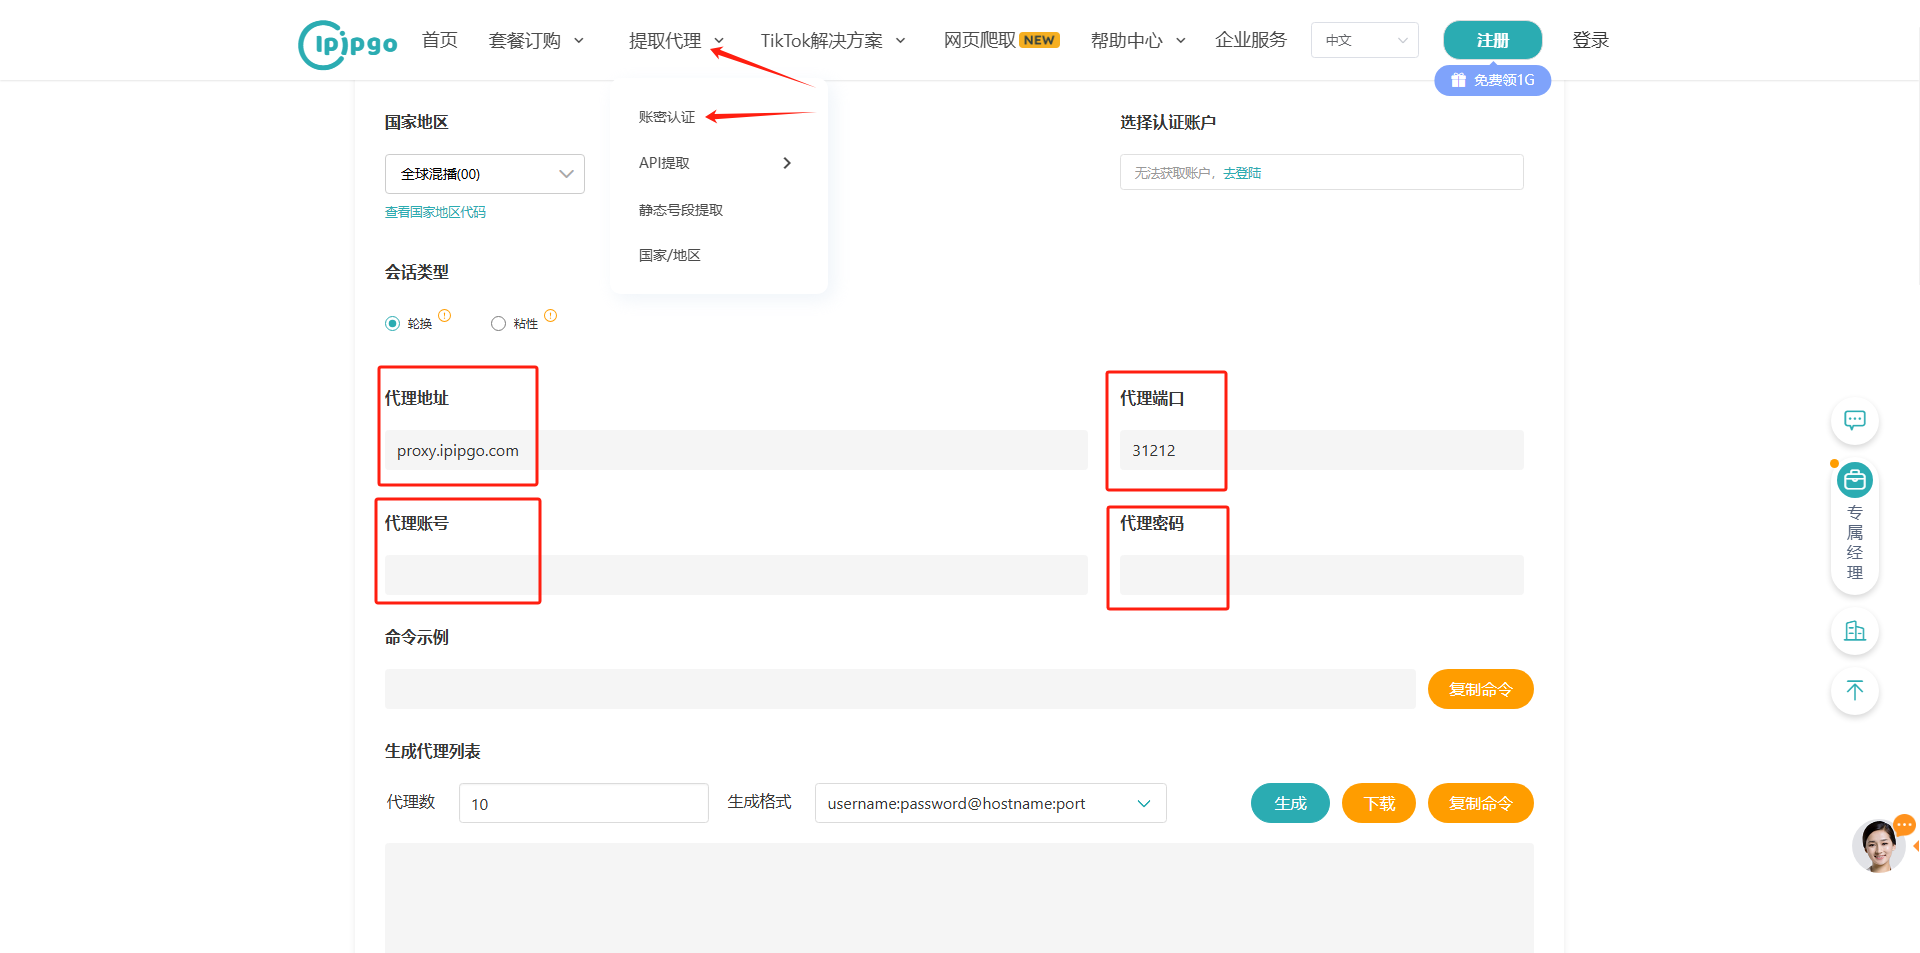1920x953 pixels.
Task: Select the 粘性 session type
Action: (x=498, y=323)
